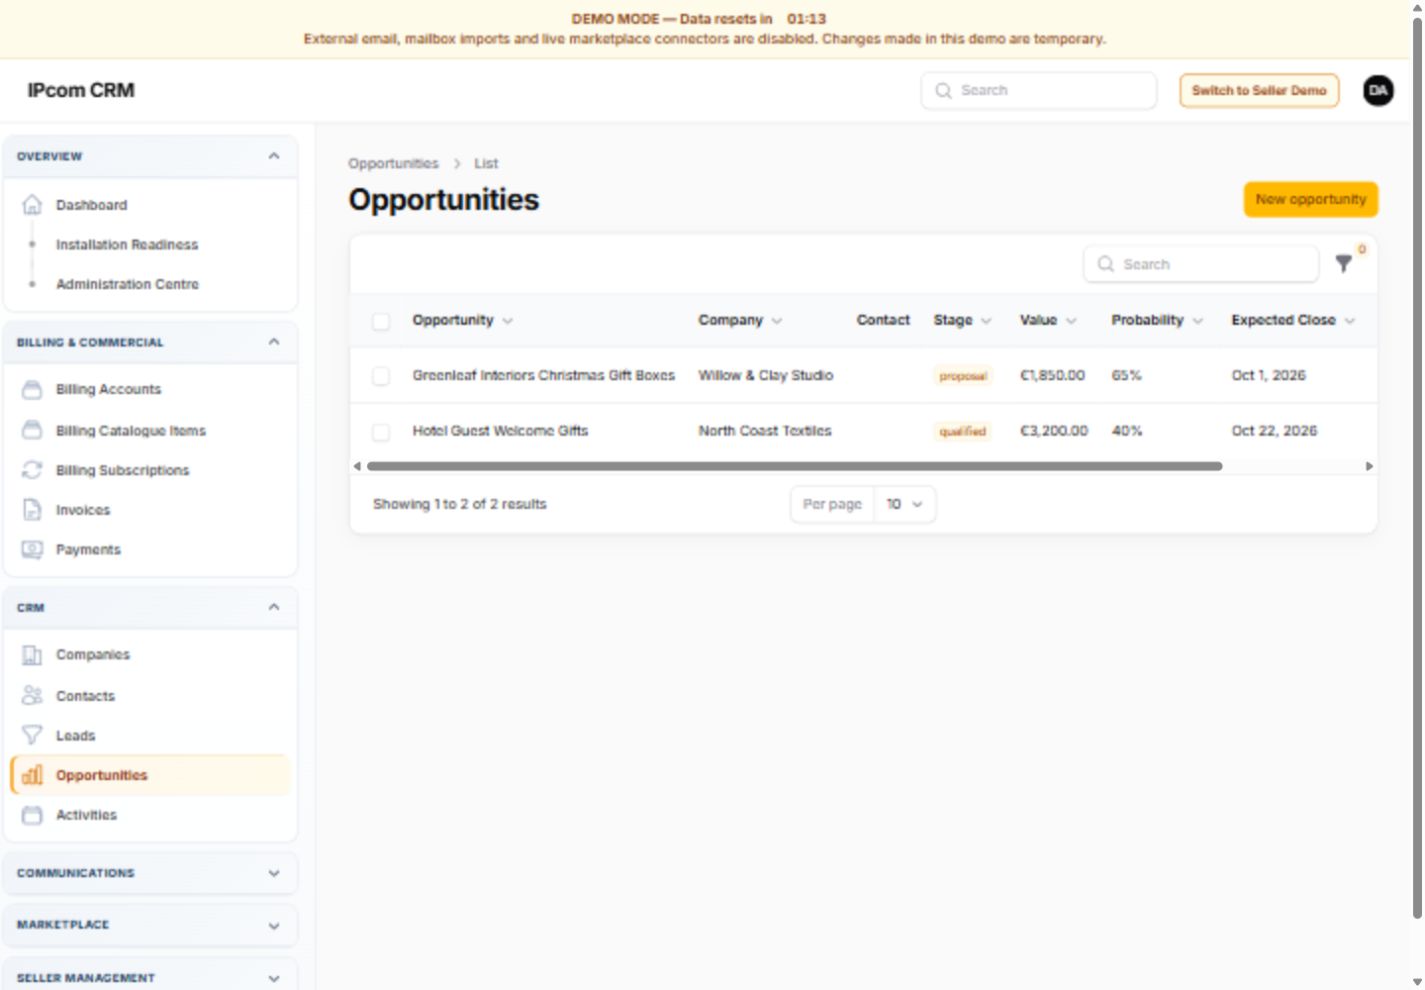Collapse the Overview sidebar section
This screenshot has width=1425, height=990.
click(274, 156)
